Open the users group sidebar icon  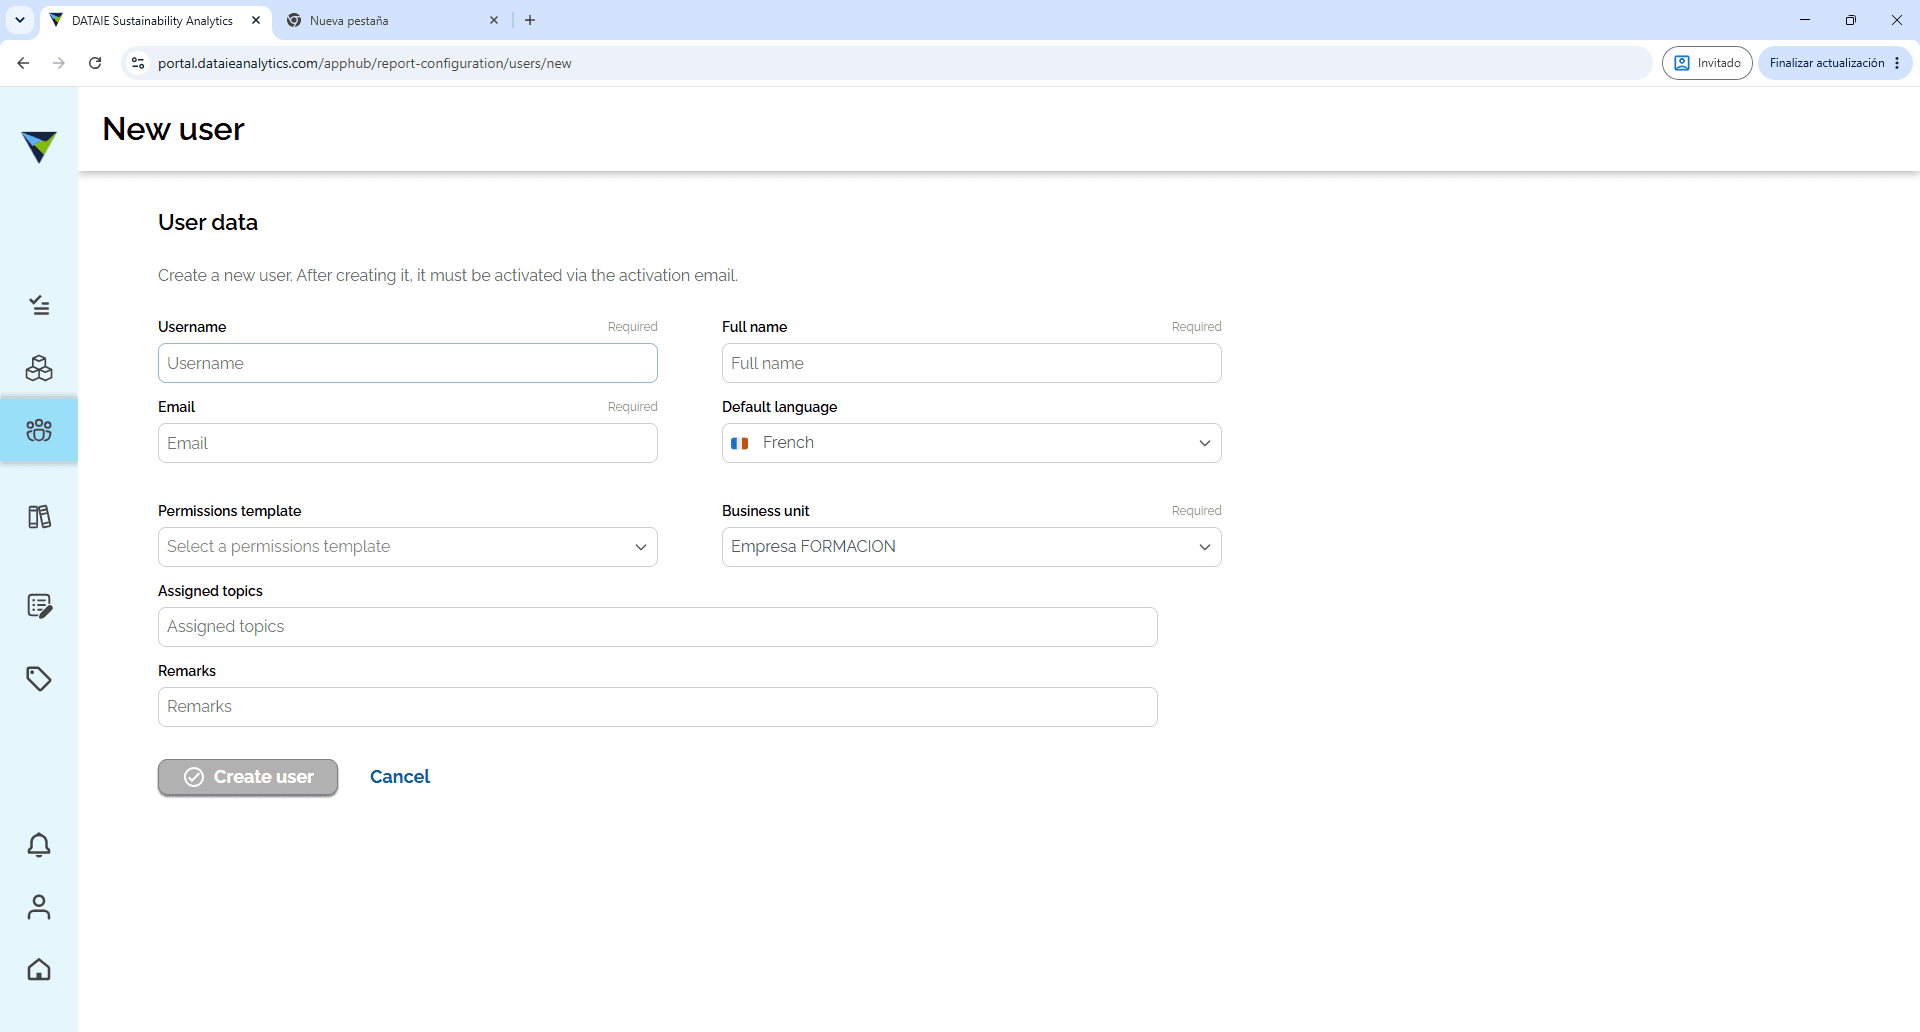tap(39, 430)
